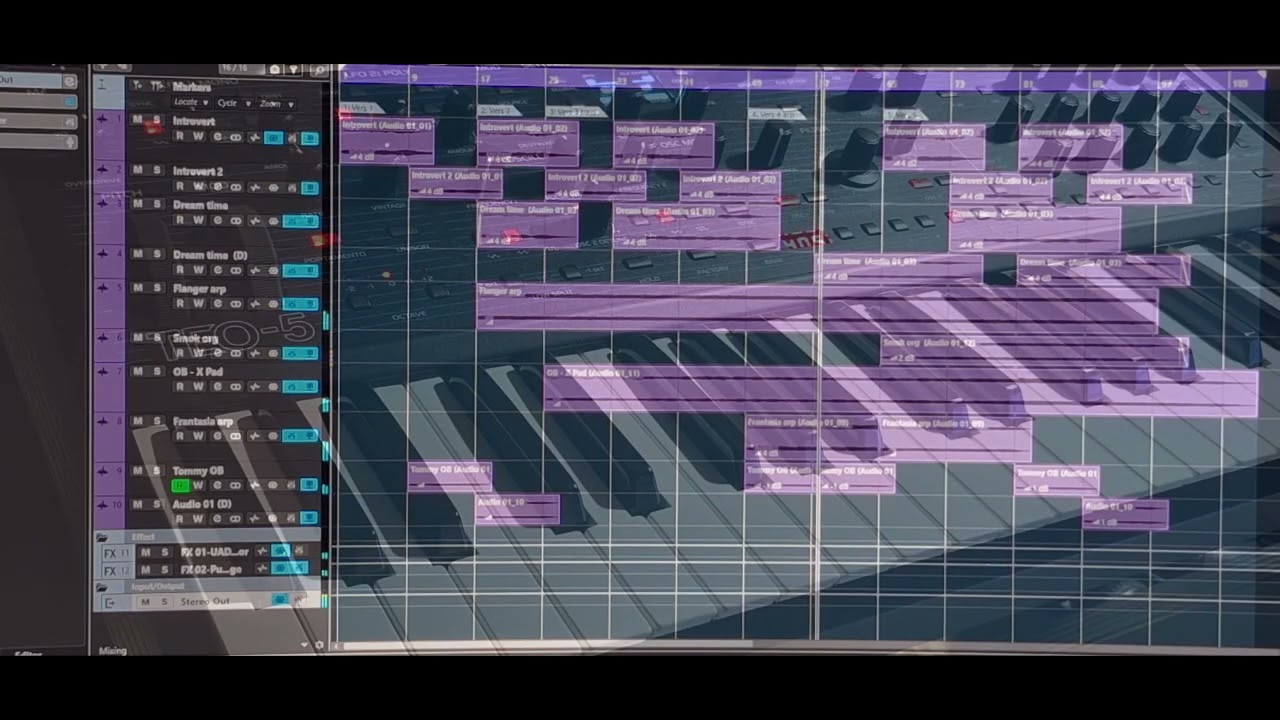Select the first Audio 01_10 clip
The height and width of the screenshot is (720, 1280).
point(517,510)
